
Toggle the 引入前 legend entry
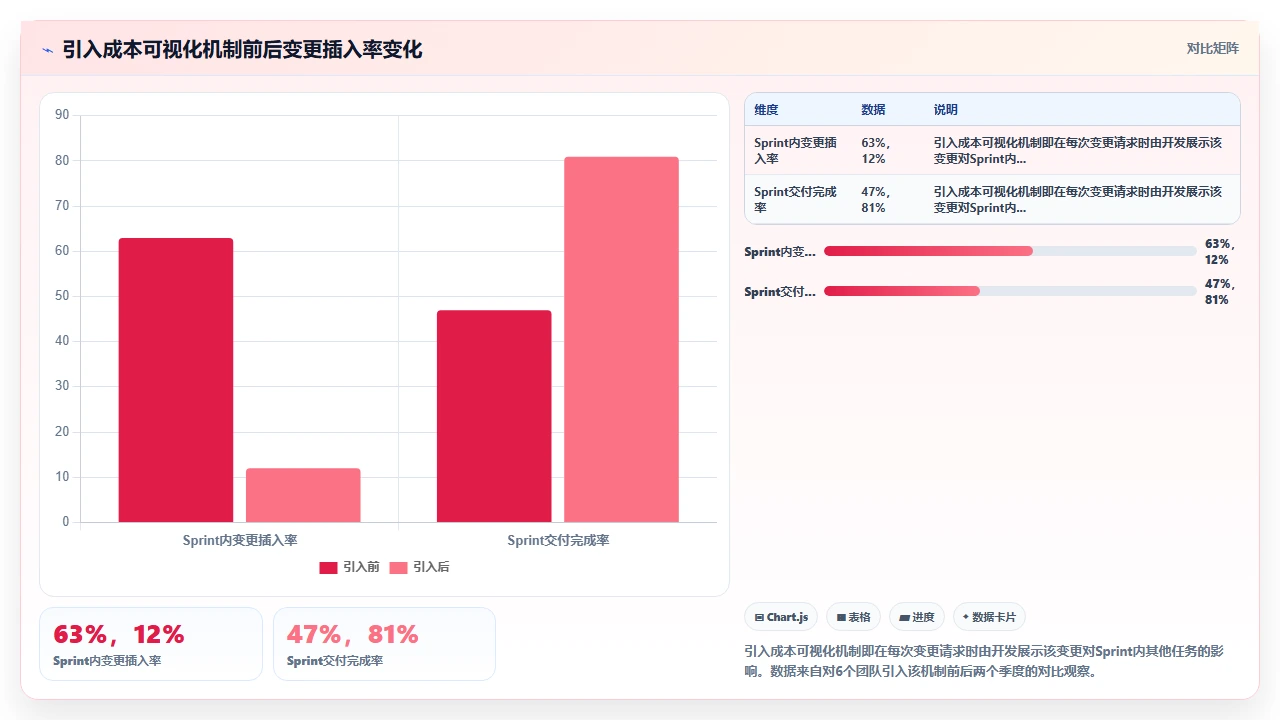pos(349,567)
